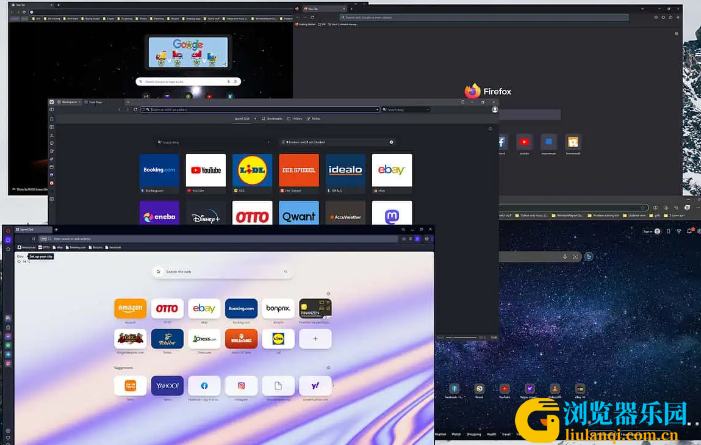This screenshot has width=701, height=445.
Task: Open the Lidl tile in Opera speed dial
Action: pos(278,339)
